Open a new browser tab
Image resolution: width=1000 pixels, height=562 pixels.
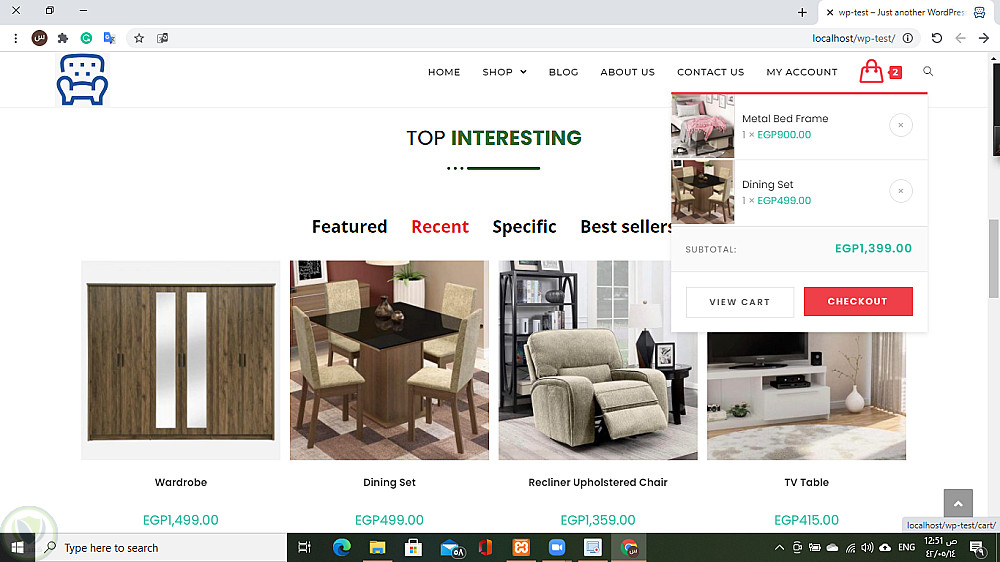pyautogui.click(x=802, y=12)
